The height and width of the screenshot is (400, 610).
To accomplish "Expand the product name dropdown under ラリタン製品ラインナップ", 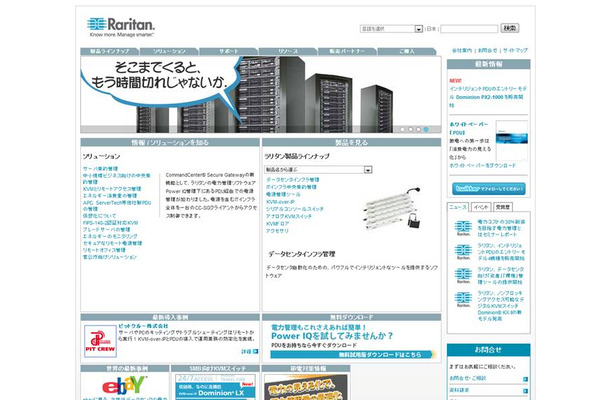I will (318, 170).
